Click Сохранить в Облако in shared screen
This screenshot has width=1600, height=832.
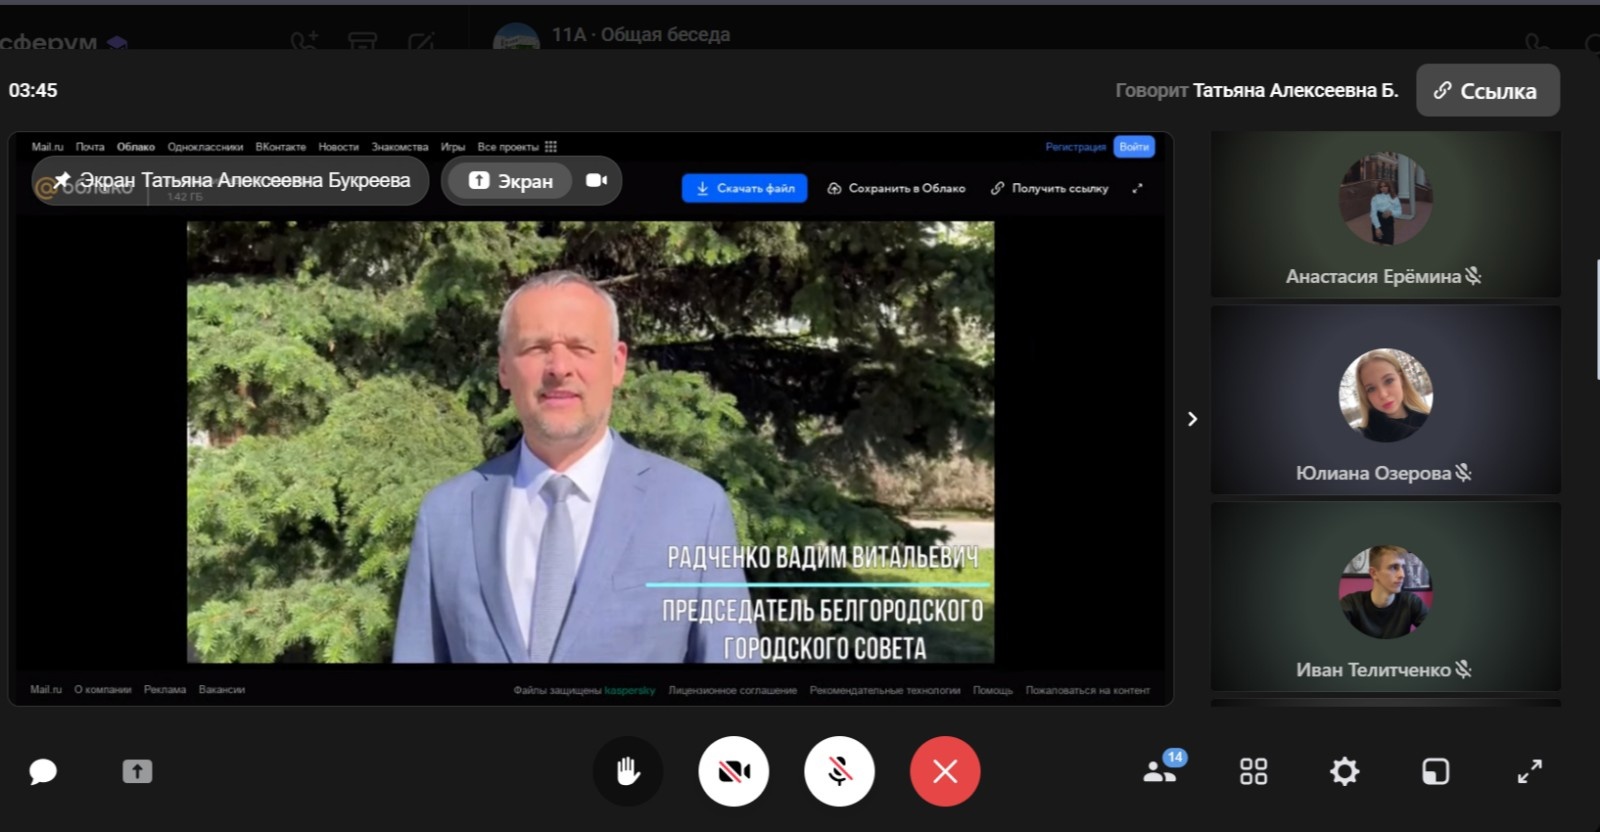(896, 188)
